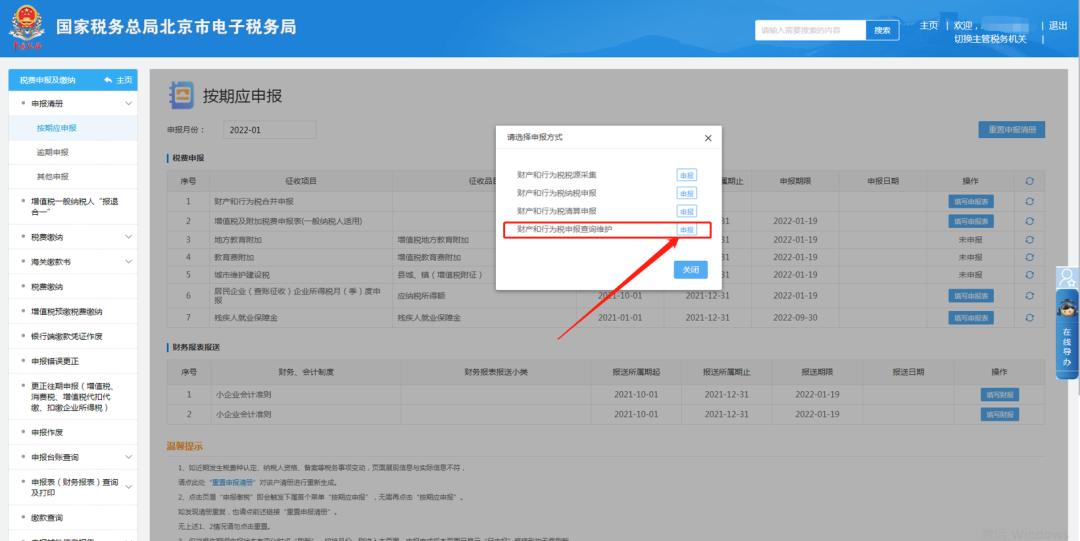Viewport: 1080px width, 541px height.
Task: Click 切换主管税务机关 link
Action: tap(990, 39)
